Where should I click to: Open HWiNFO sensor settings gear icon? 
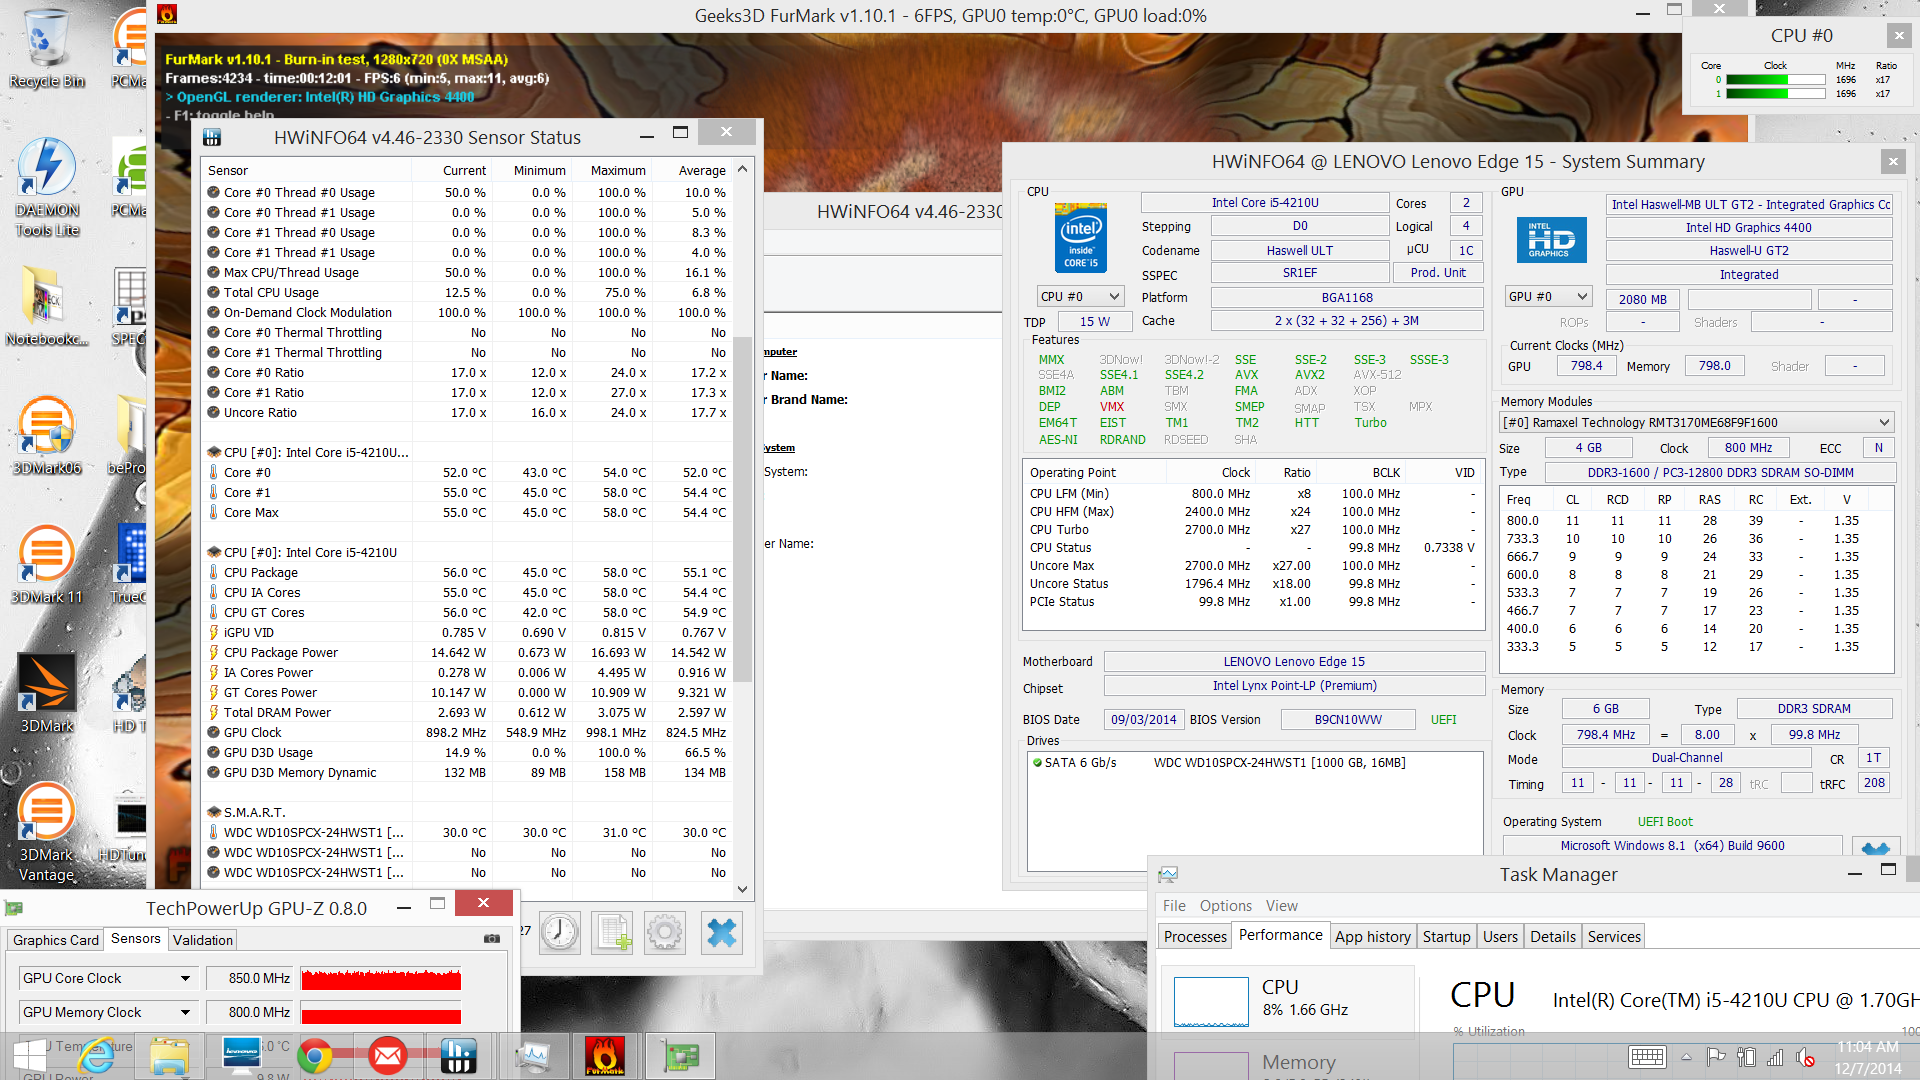pyautogui.click(x=665, y=932)
